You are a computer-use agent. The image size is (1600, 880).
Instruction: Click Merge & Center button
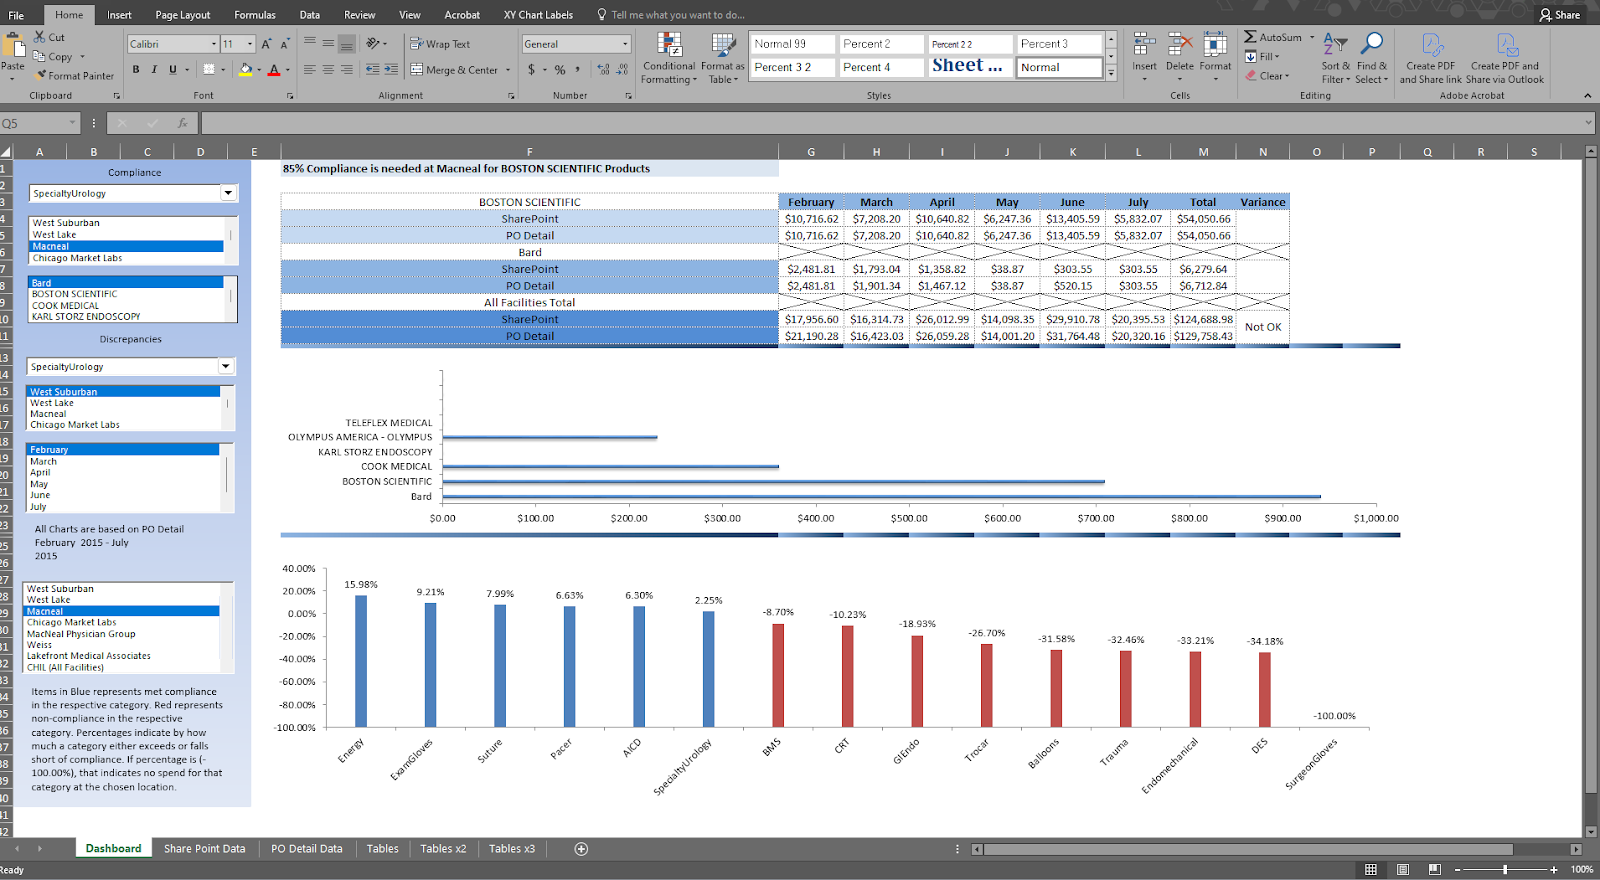pos(454,70)
